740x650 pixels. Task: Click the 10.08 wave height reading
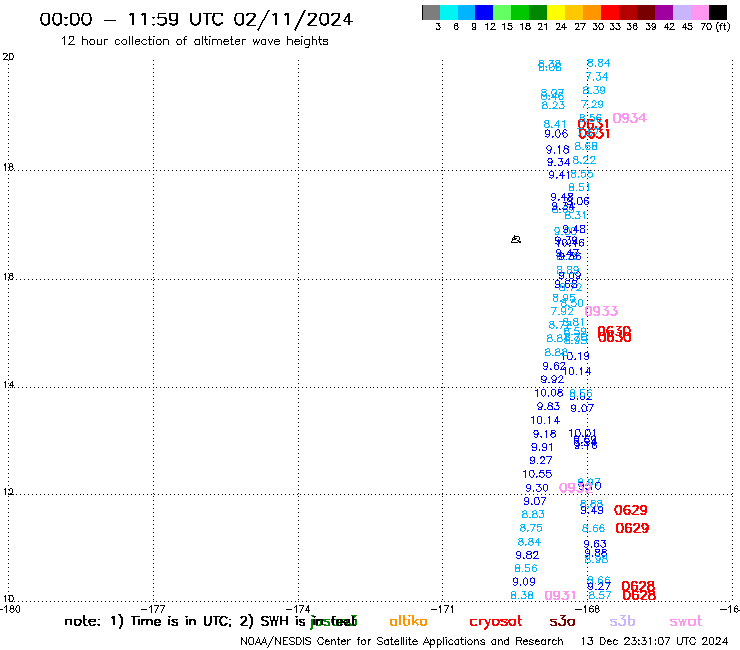(549, 393)
